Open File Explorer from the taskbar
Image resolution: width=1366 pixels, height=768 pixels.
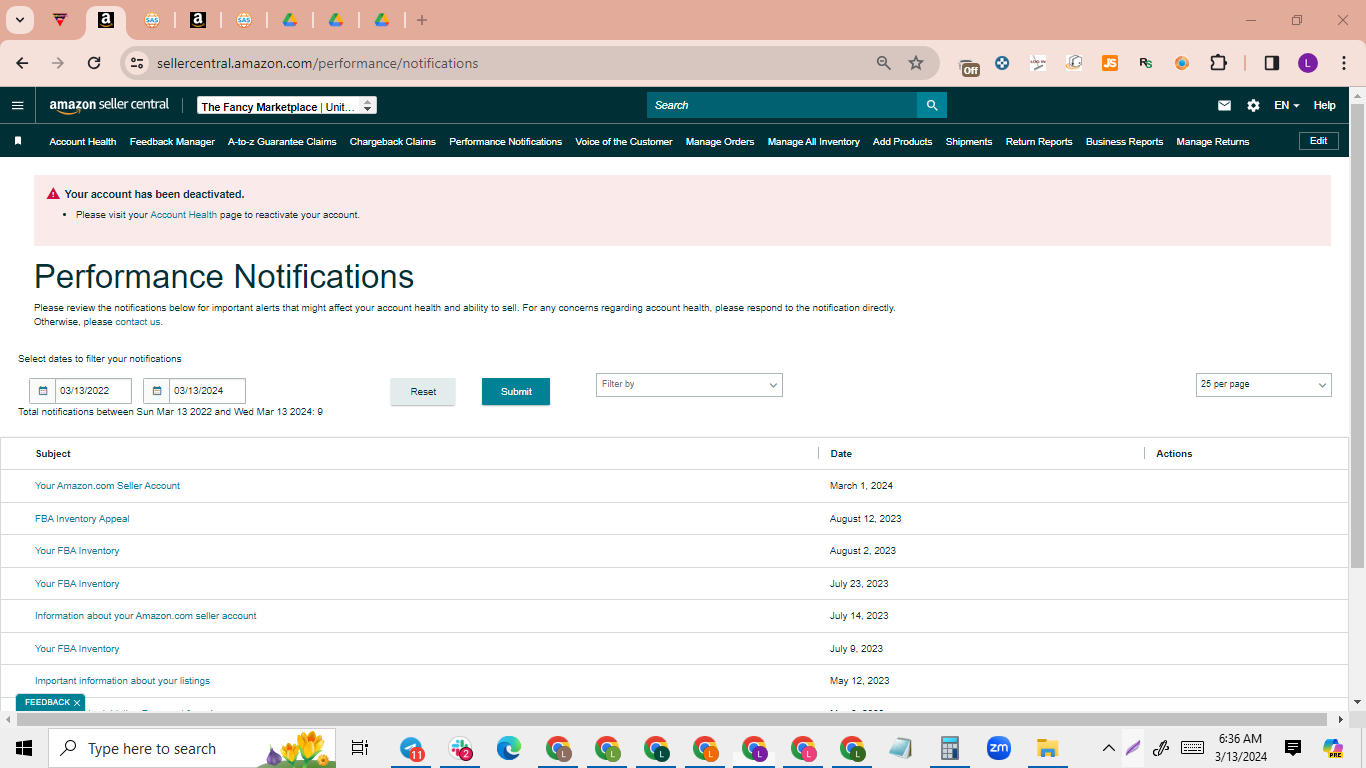(1047, 748)
